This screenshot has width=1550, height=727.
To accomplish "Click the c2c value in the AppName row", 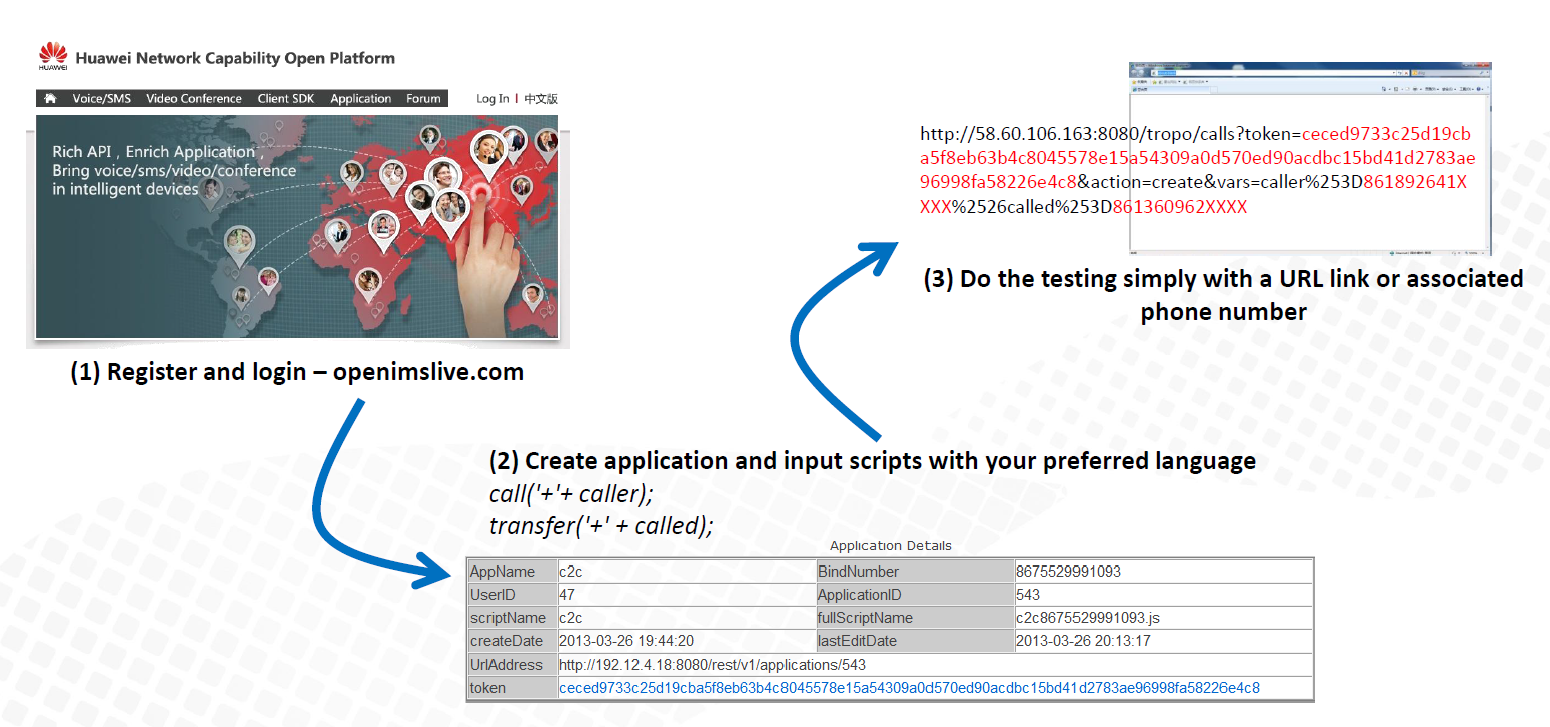I will pyautogui.click(x=571, y=572).
